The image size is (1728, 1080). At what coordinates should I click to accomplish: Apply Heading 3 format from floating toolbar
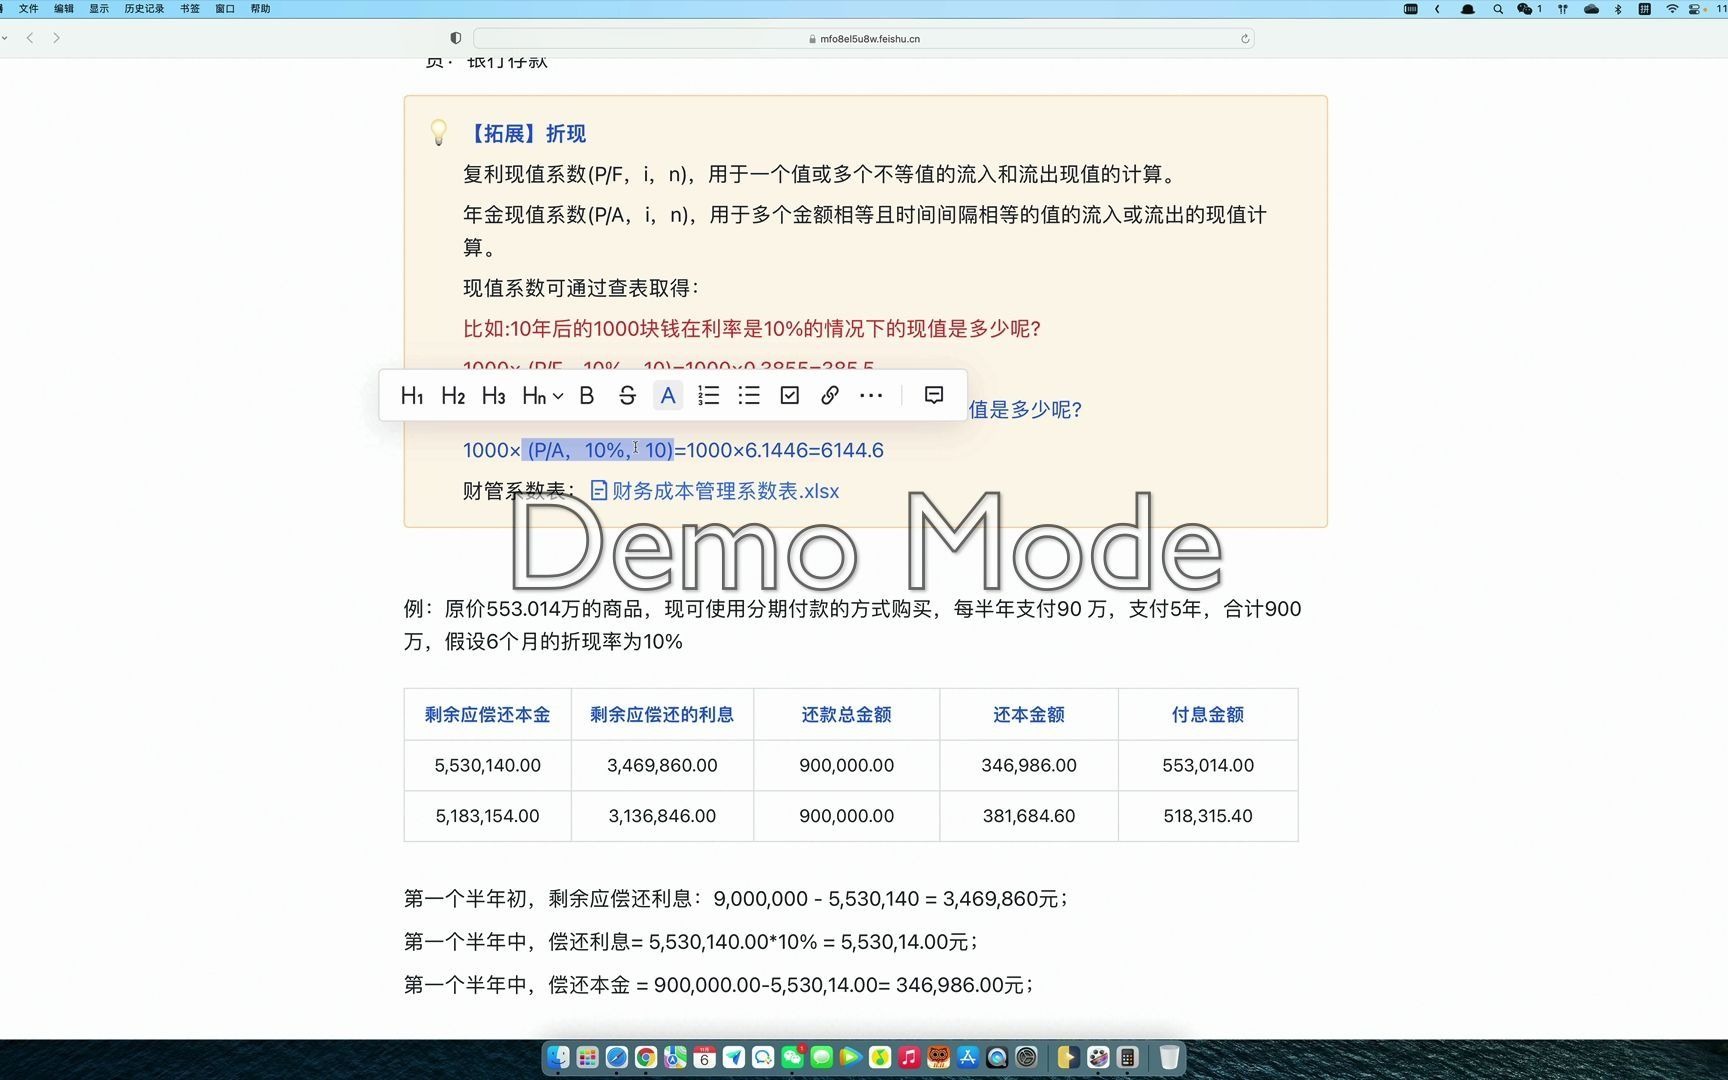tap(493, 395)
